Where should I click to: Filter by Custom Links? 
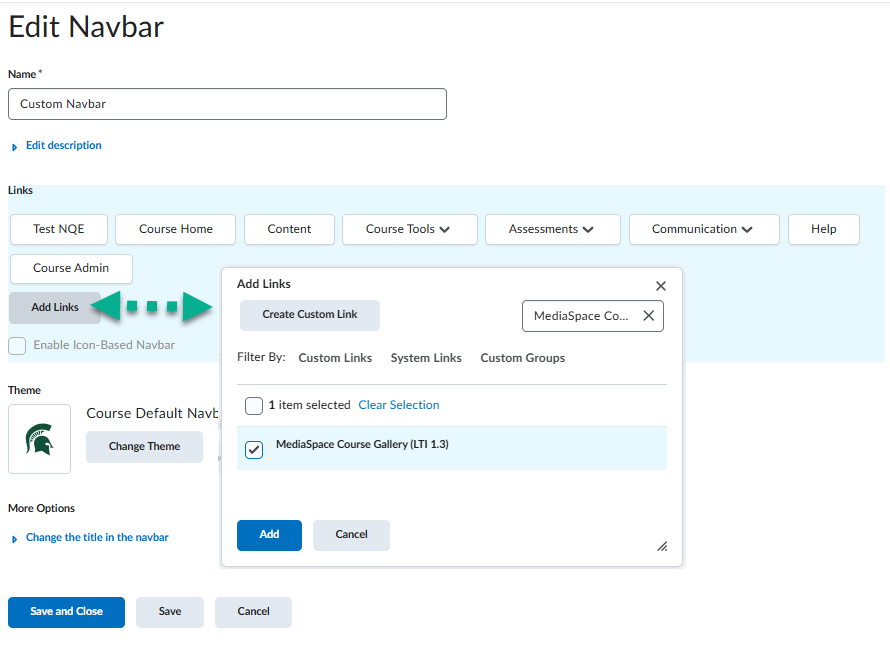pyautogui.click(x=335, y=358)
